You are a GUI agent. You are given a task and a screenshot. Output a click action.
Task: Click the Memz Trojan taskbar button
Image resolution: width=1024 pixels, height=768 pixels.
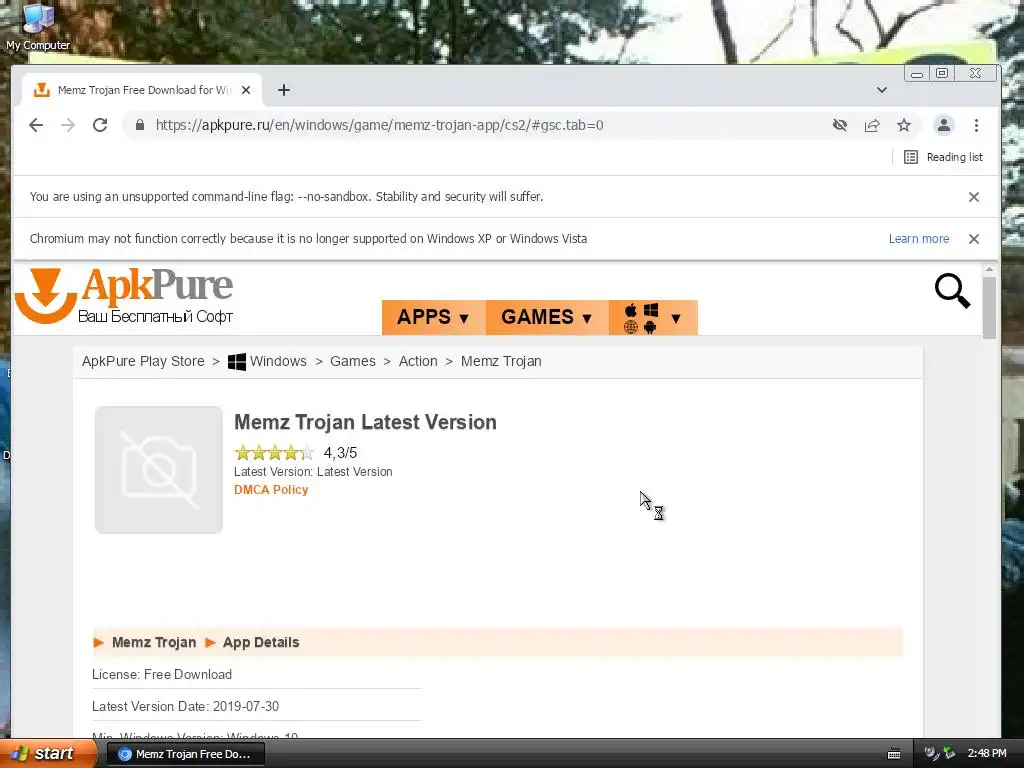coord(185,754)
